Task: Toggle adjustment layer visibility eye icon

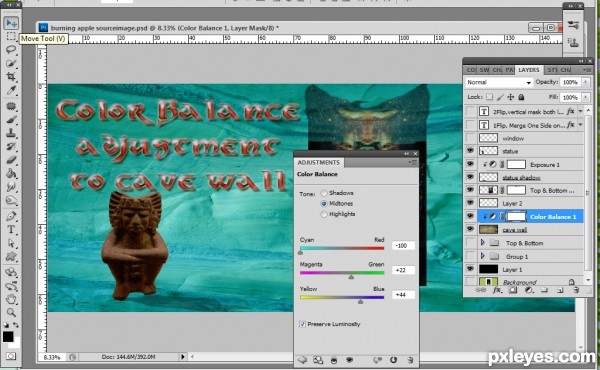Action: click(349, 360)
